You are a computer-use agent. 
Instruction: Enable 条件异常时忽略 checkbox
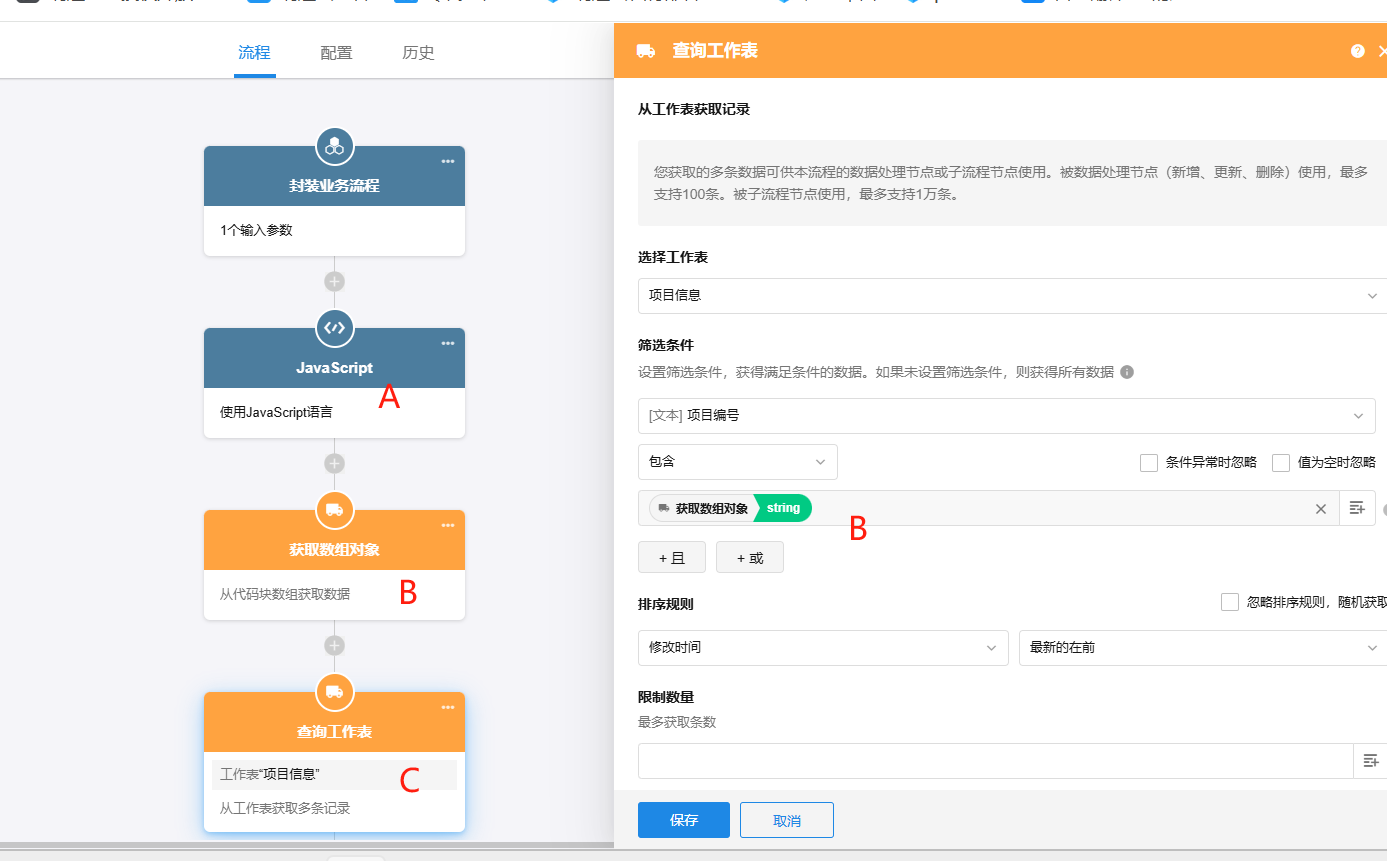click(x=1149, y=463)
